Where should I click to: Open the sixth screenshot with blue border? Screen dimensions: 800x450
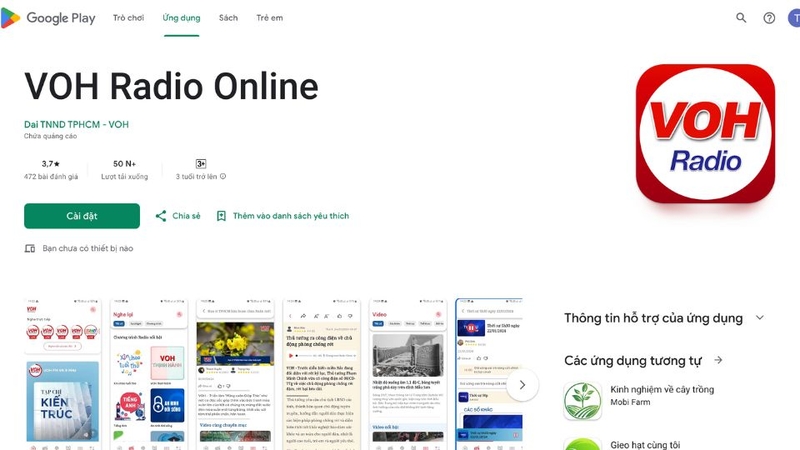tap(489, 374)
